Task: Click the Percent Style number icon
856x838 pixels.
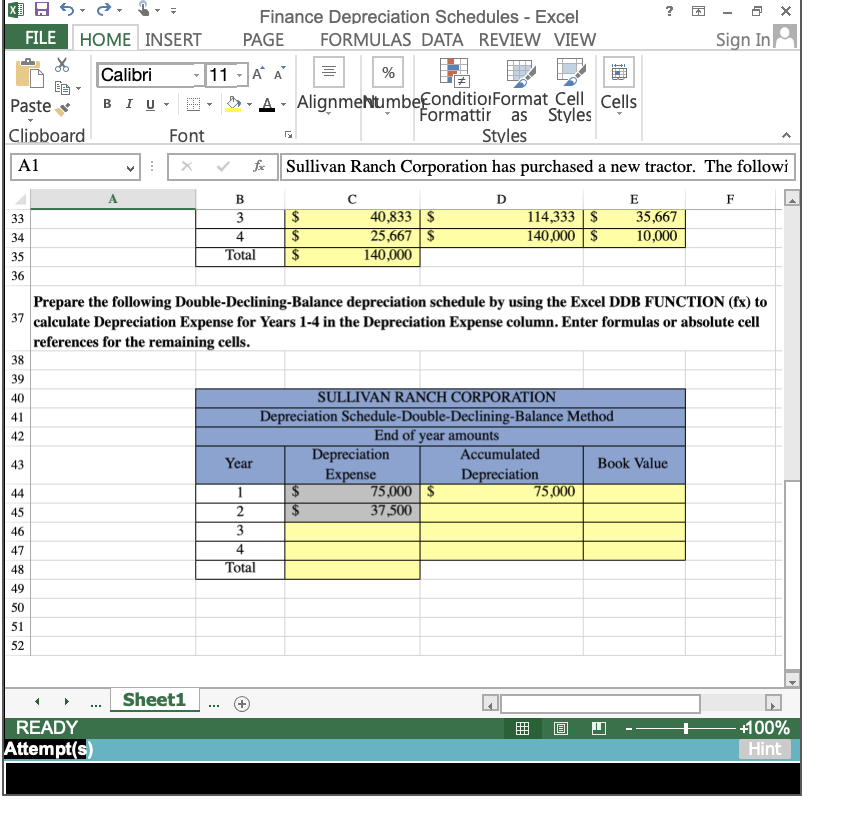Action: tap(387, 72)
